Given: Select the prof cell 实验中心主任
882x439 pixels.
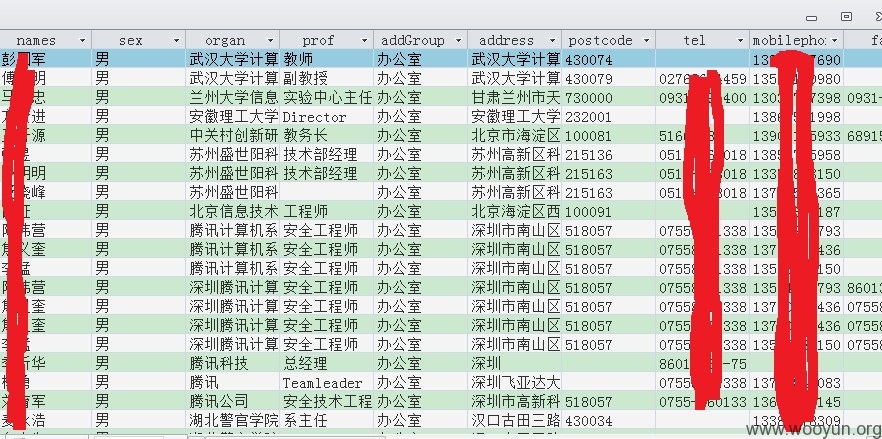Looking at the screenshot, I should click(x=326, y=97).
